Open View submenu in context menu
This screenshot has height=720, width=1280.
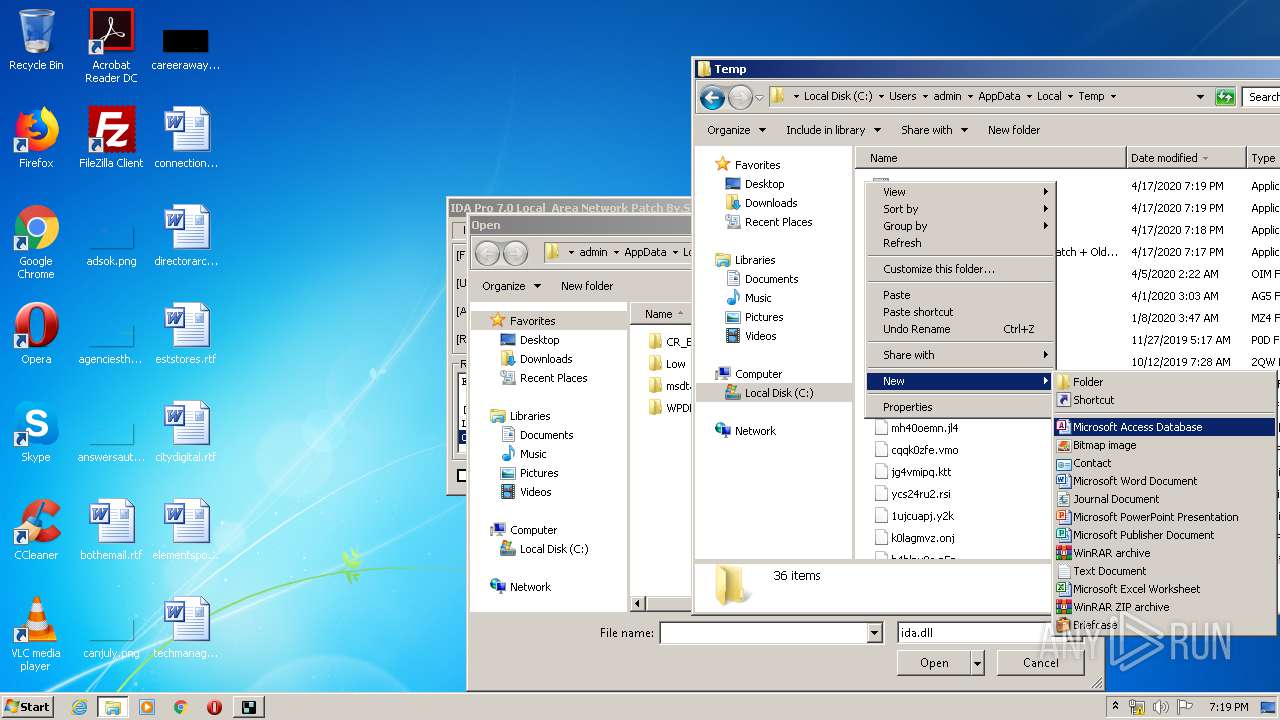960,192
